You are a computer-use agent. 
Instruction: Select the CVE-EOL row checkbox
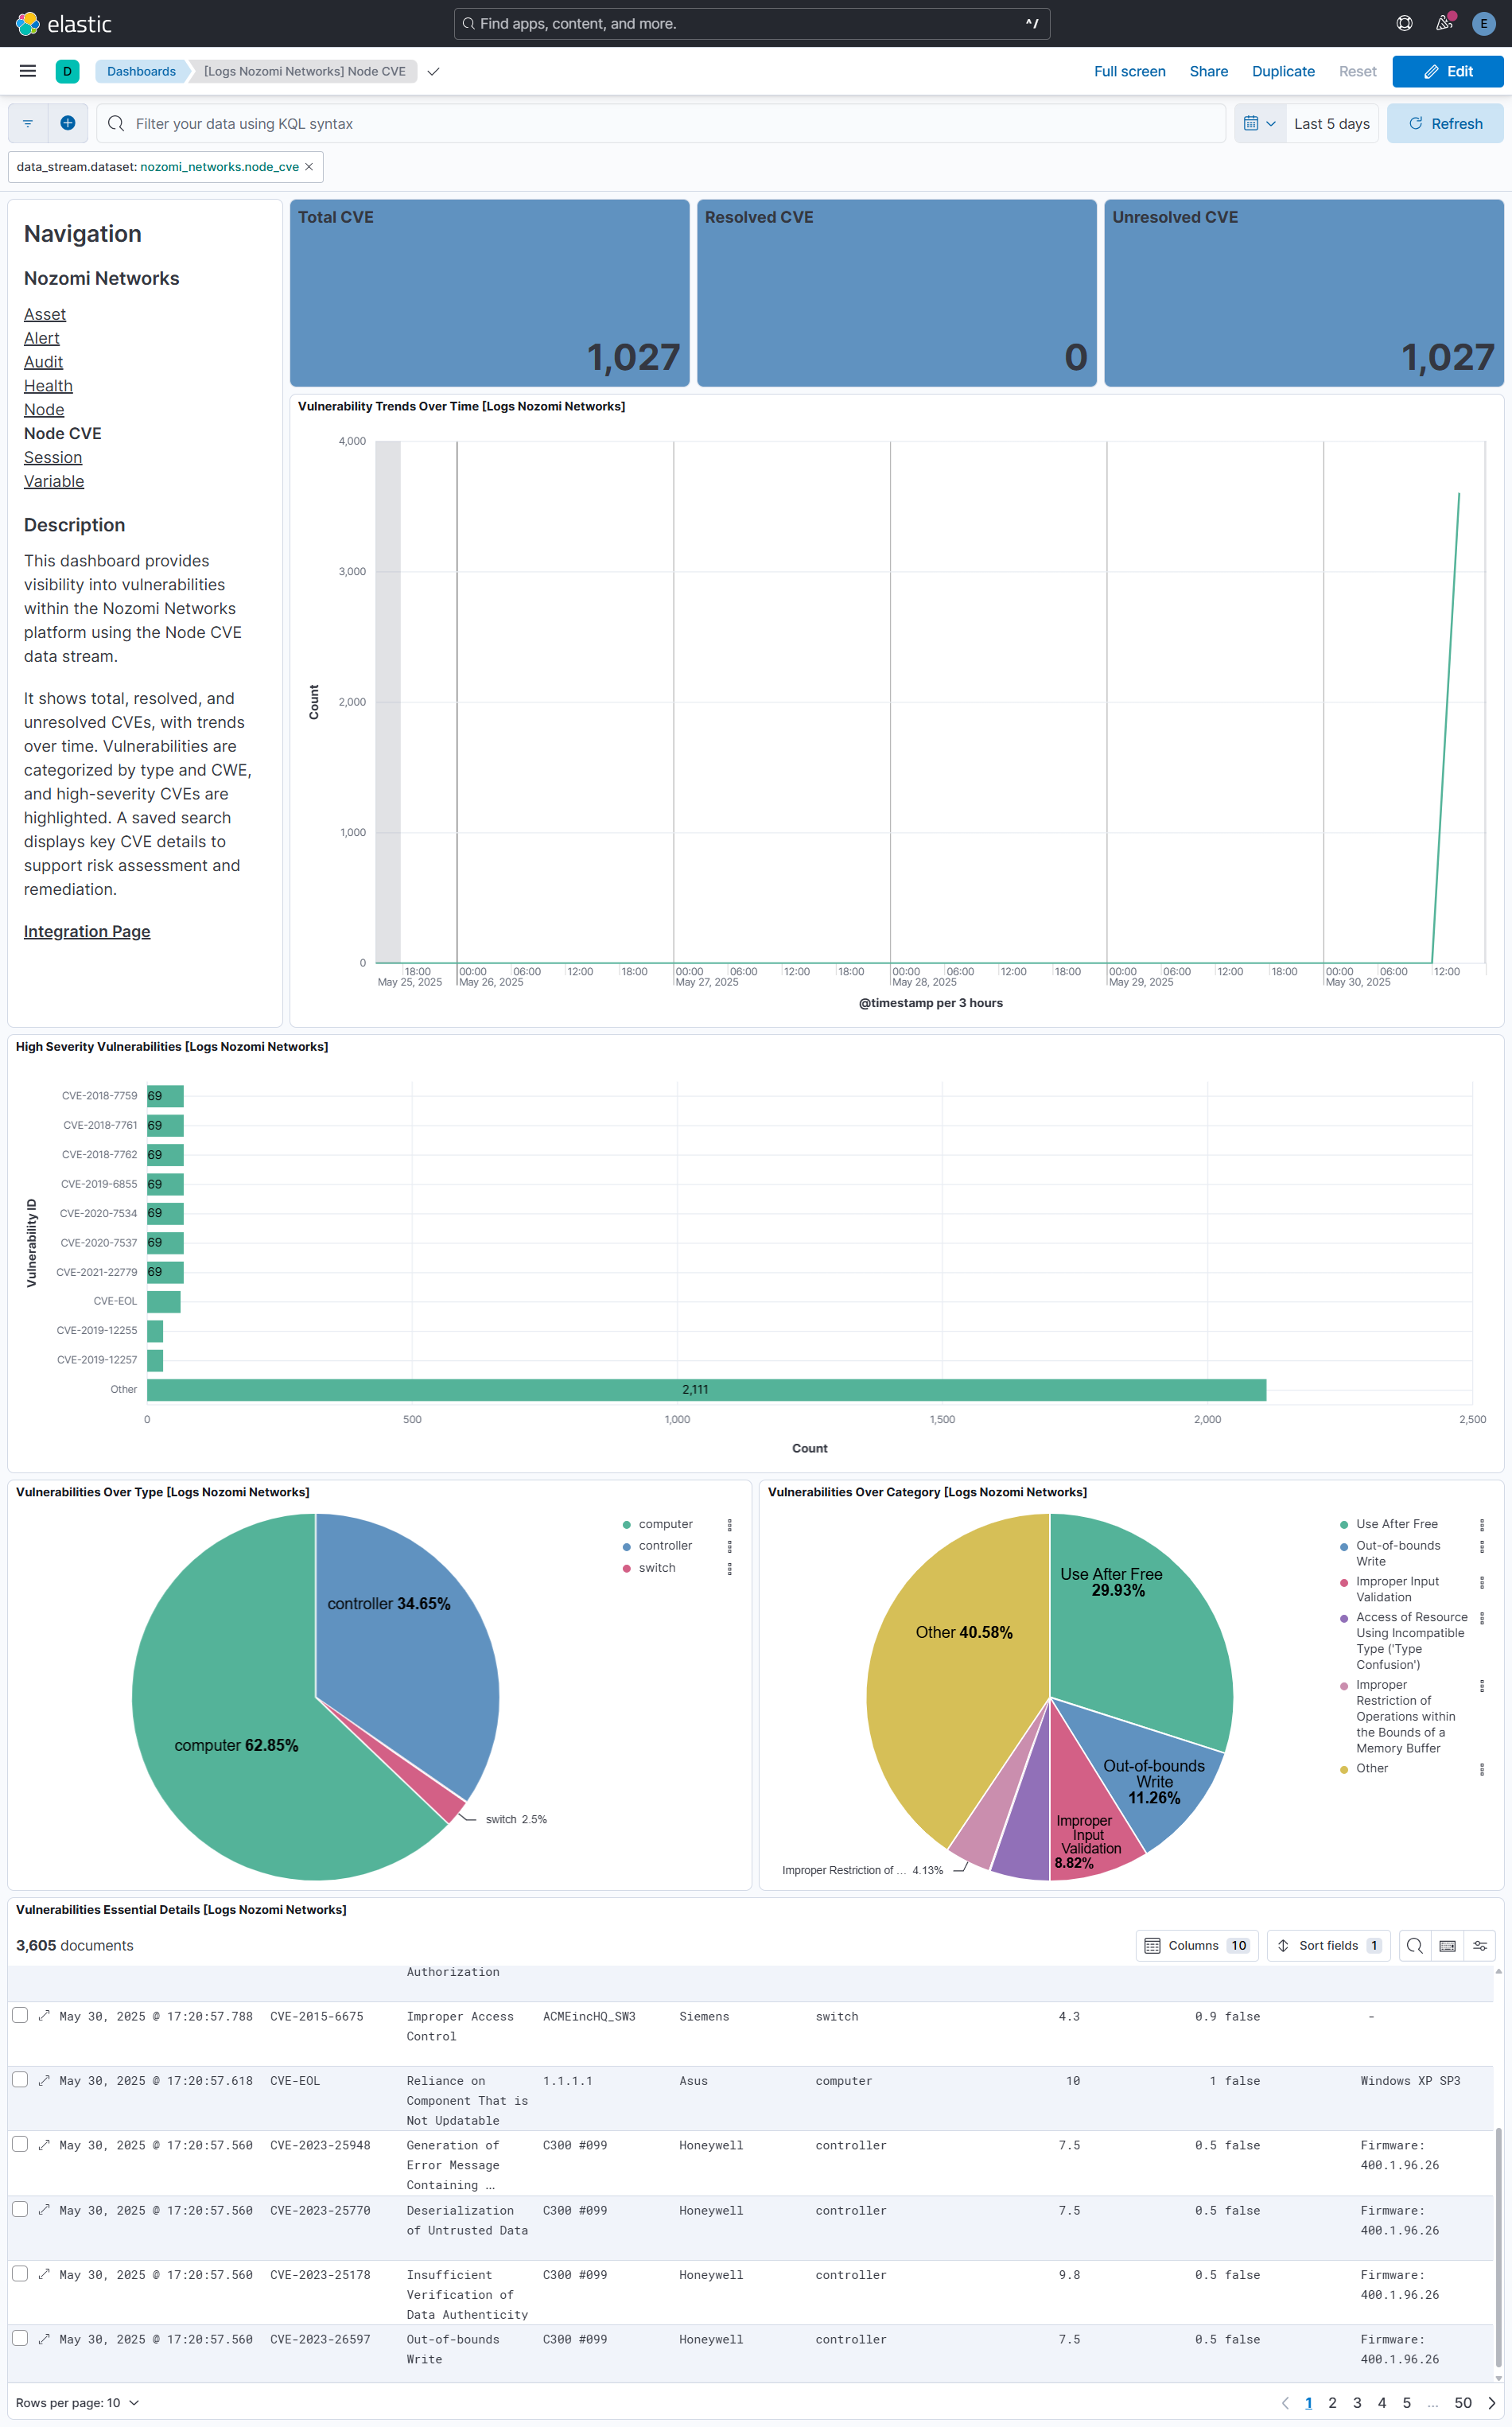(20, 2079)
